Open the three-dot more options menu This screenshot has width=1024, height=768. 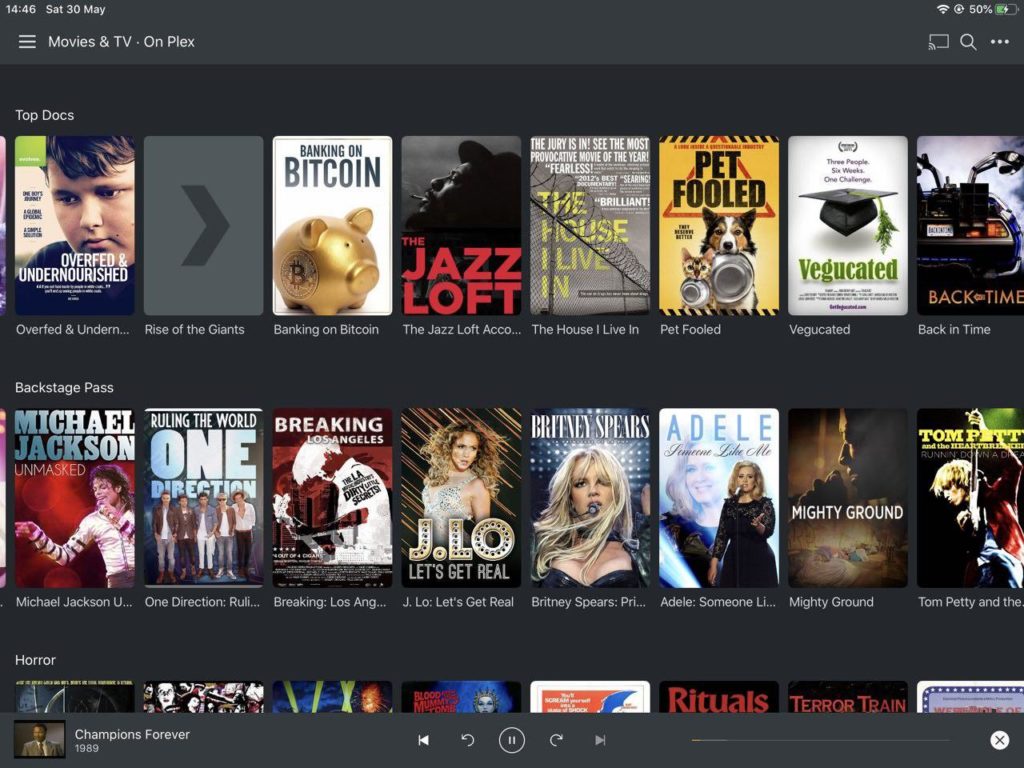click(x=1000, y=42)
